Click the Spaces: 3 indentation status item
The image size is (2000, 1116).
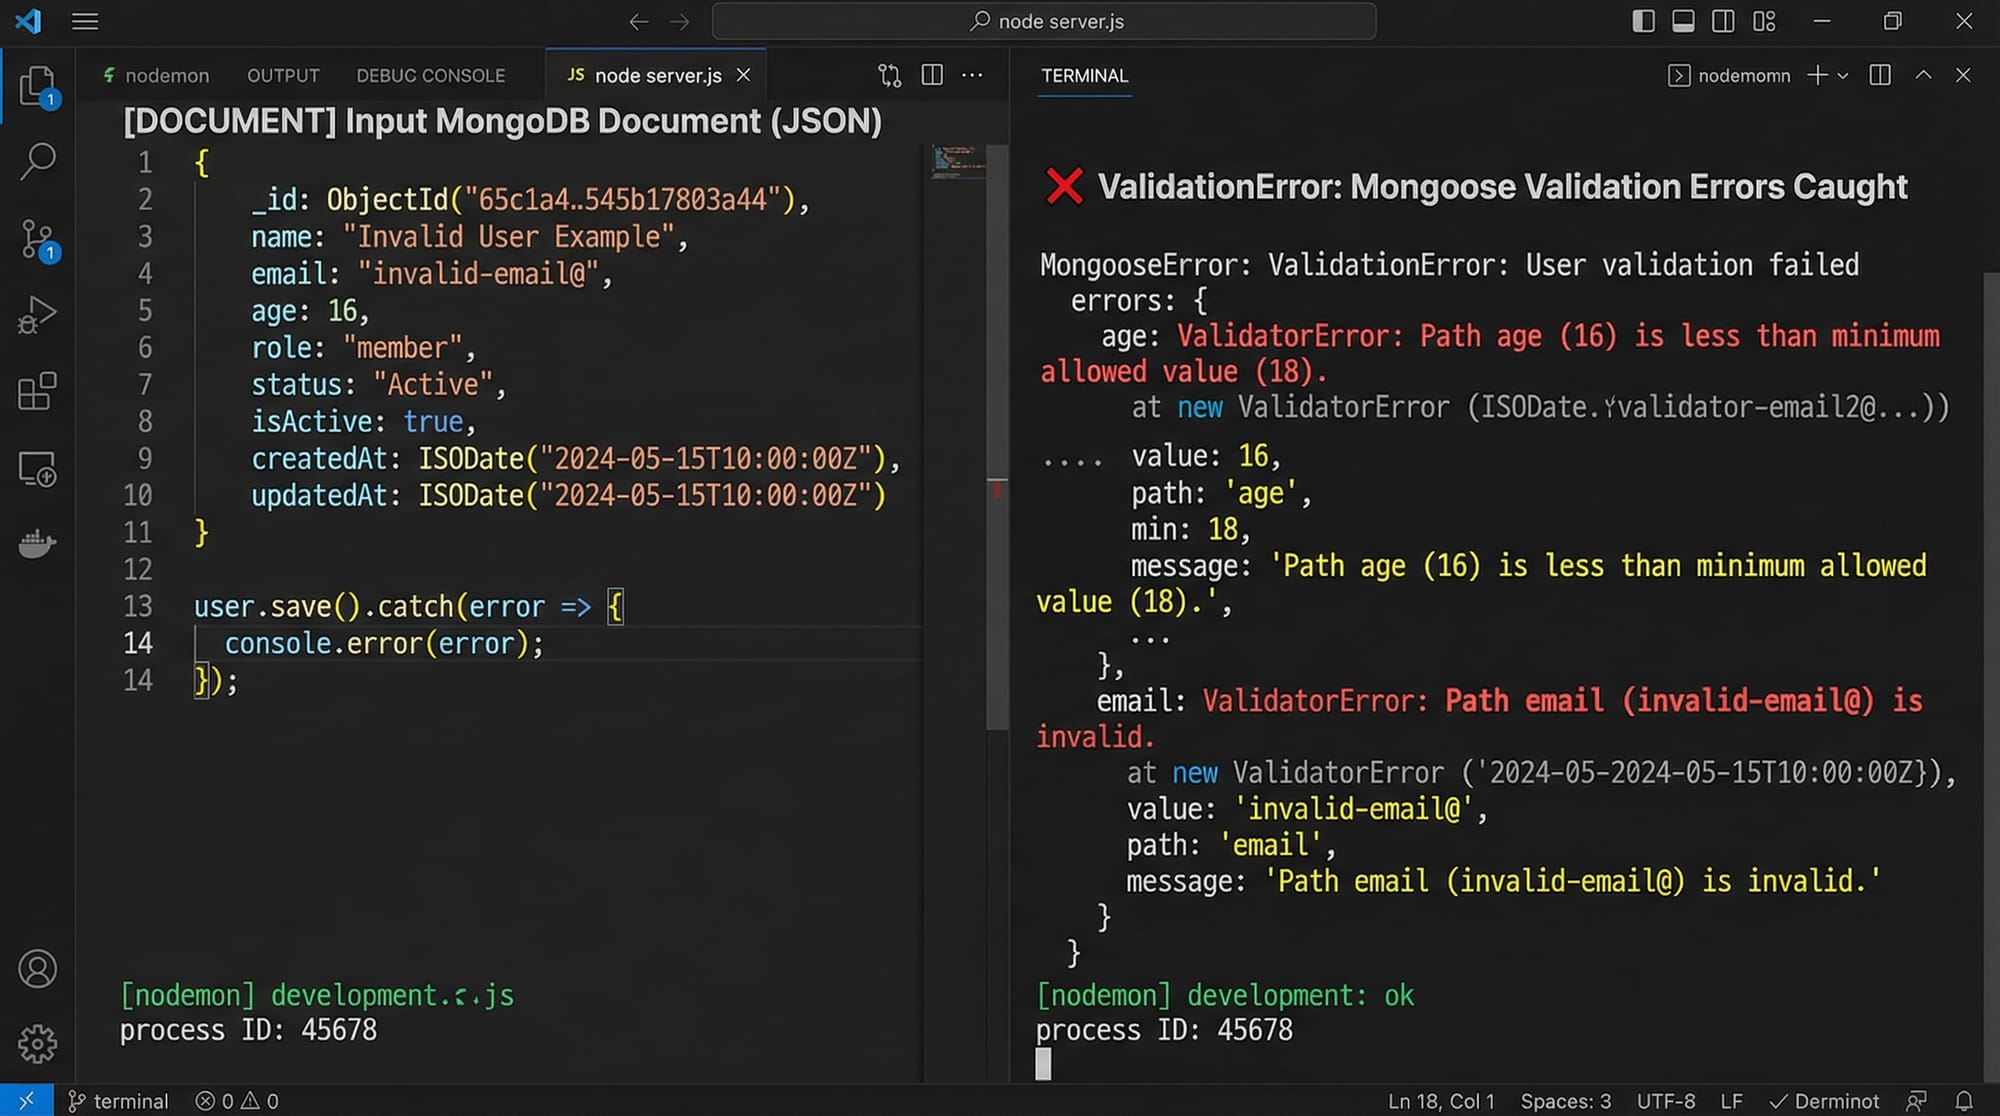(x=1565, y=1101)
